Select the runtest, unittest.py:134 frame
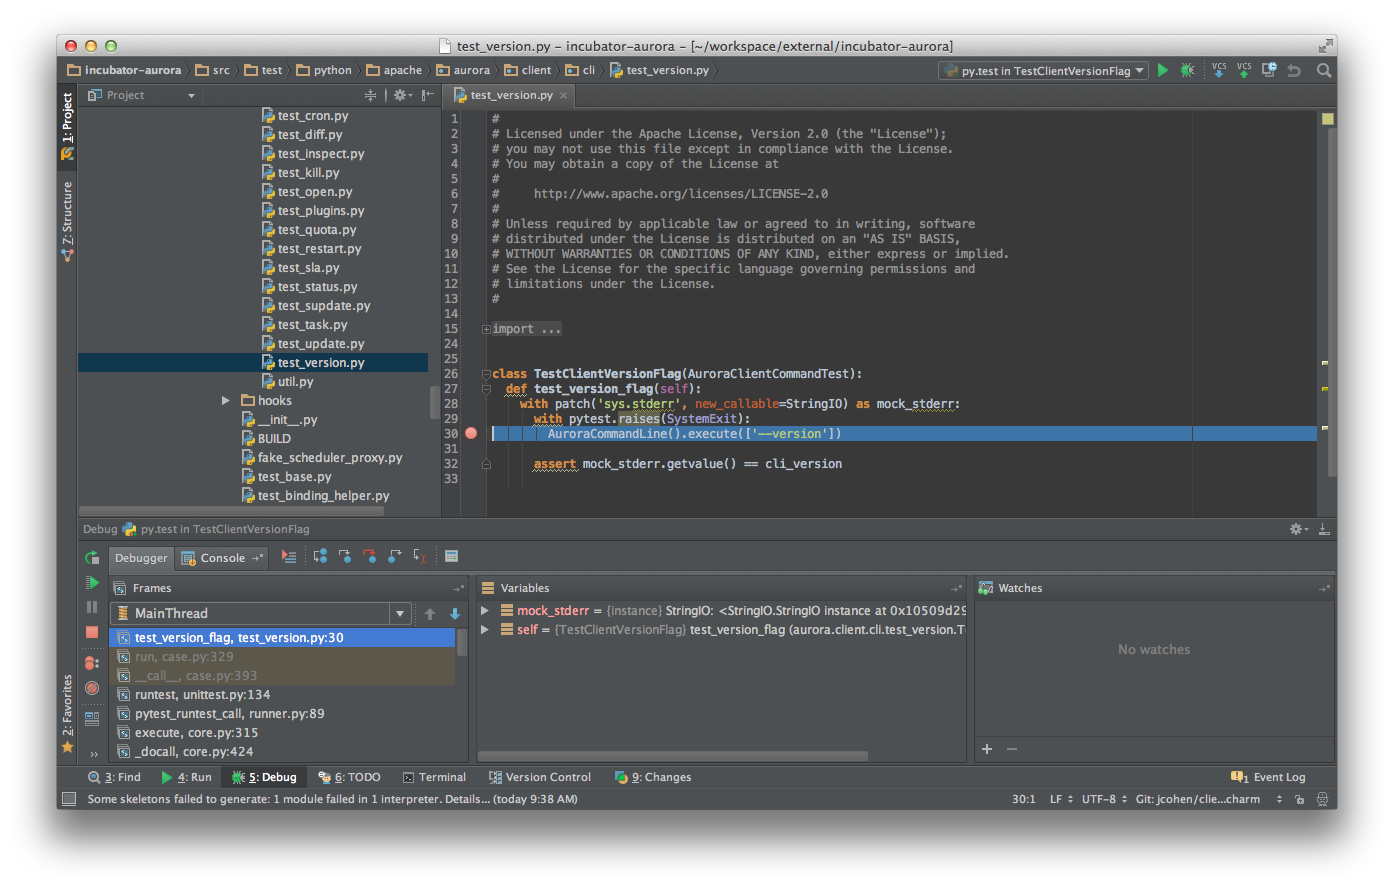This screenshot has height=888, width=1394. point(200,694)
